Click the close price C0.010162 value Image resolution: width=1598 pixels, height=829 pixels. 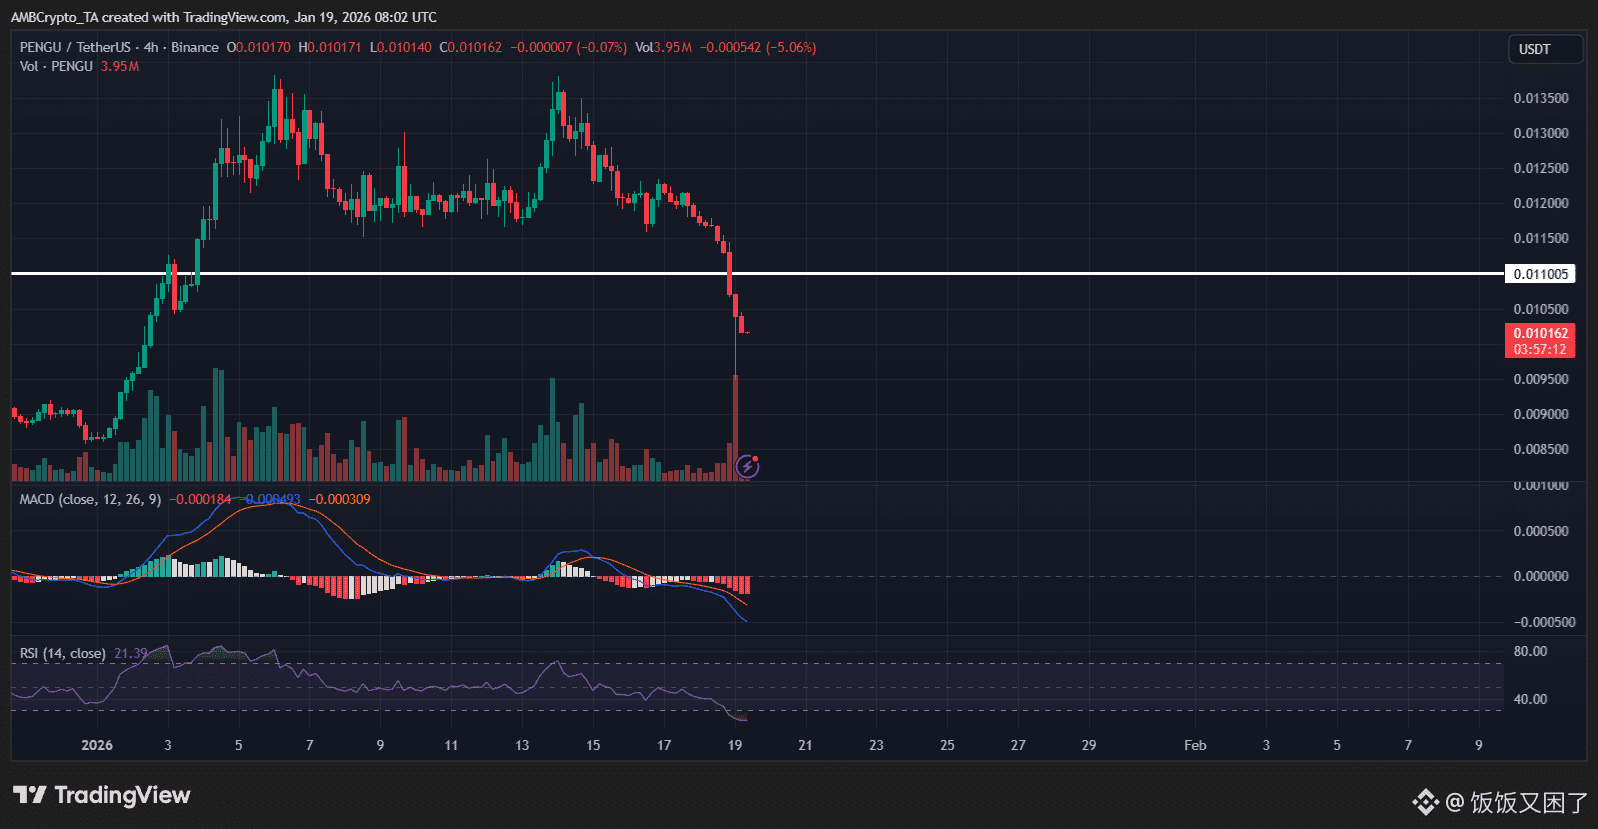click(471, 47)
